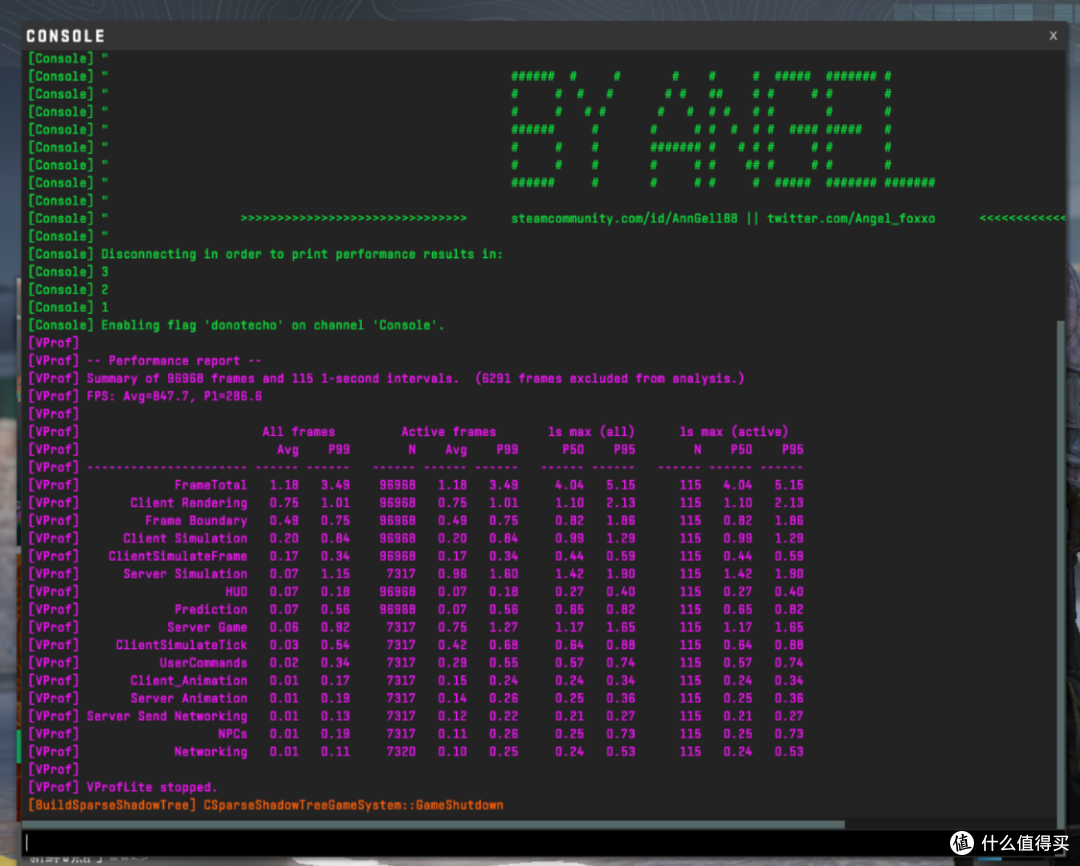The height and width of the screenshot is (866, 1080).
Task: Click the twitter.com/Angel_foxxo text
Action: click(851, 218)
